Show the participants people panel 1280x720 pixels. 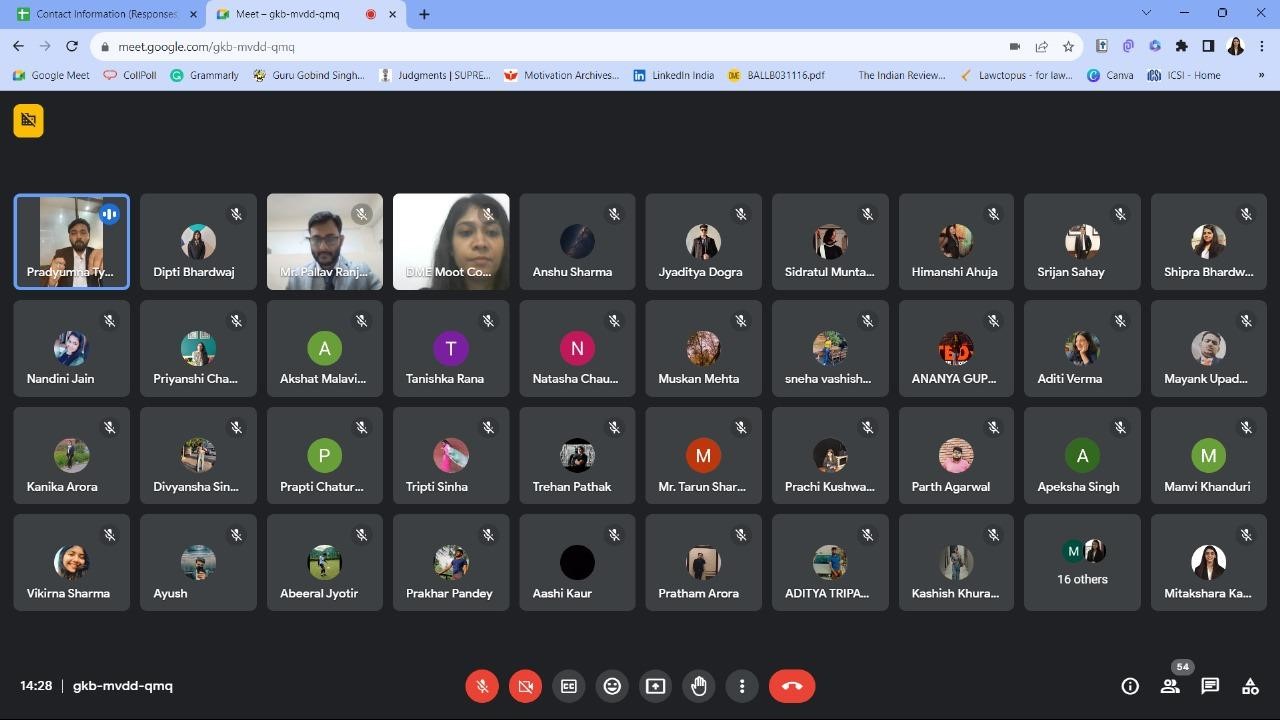tap(1169, 686)
